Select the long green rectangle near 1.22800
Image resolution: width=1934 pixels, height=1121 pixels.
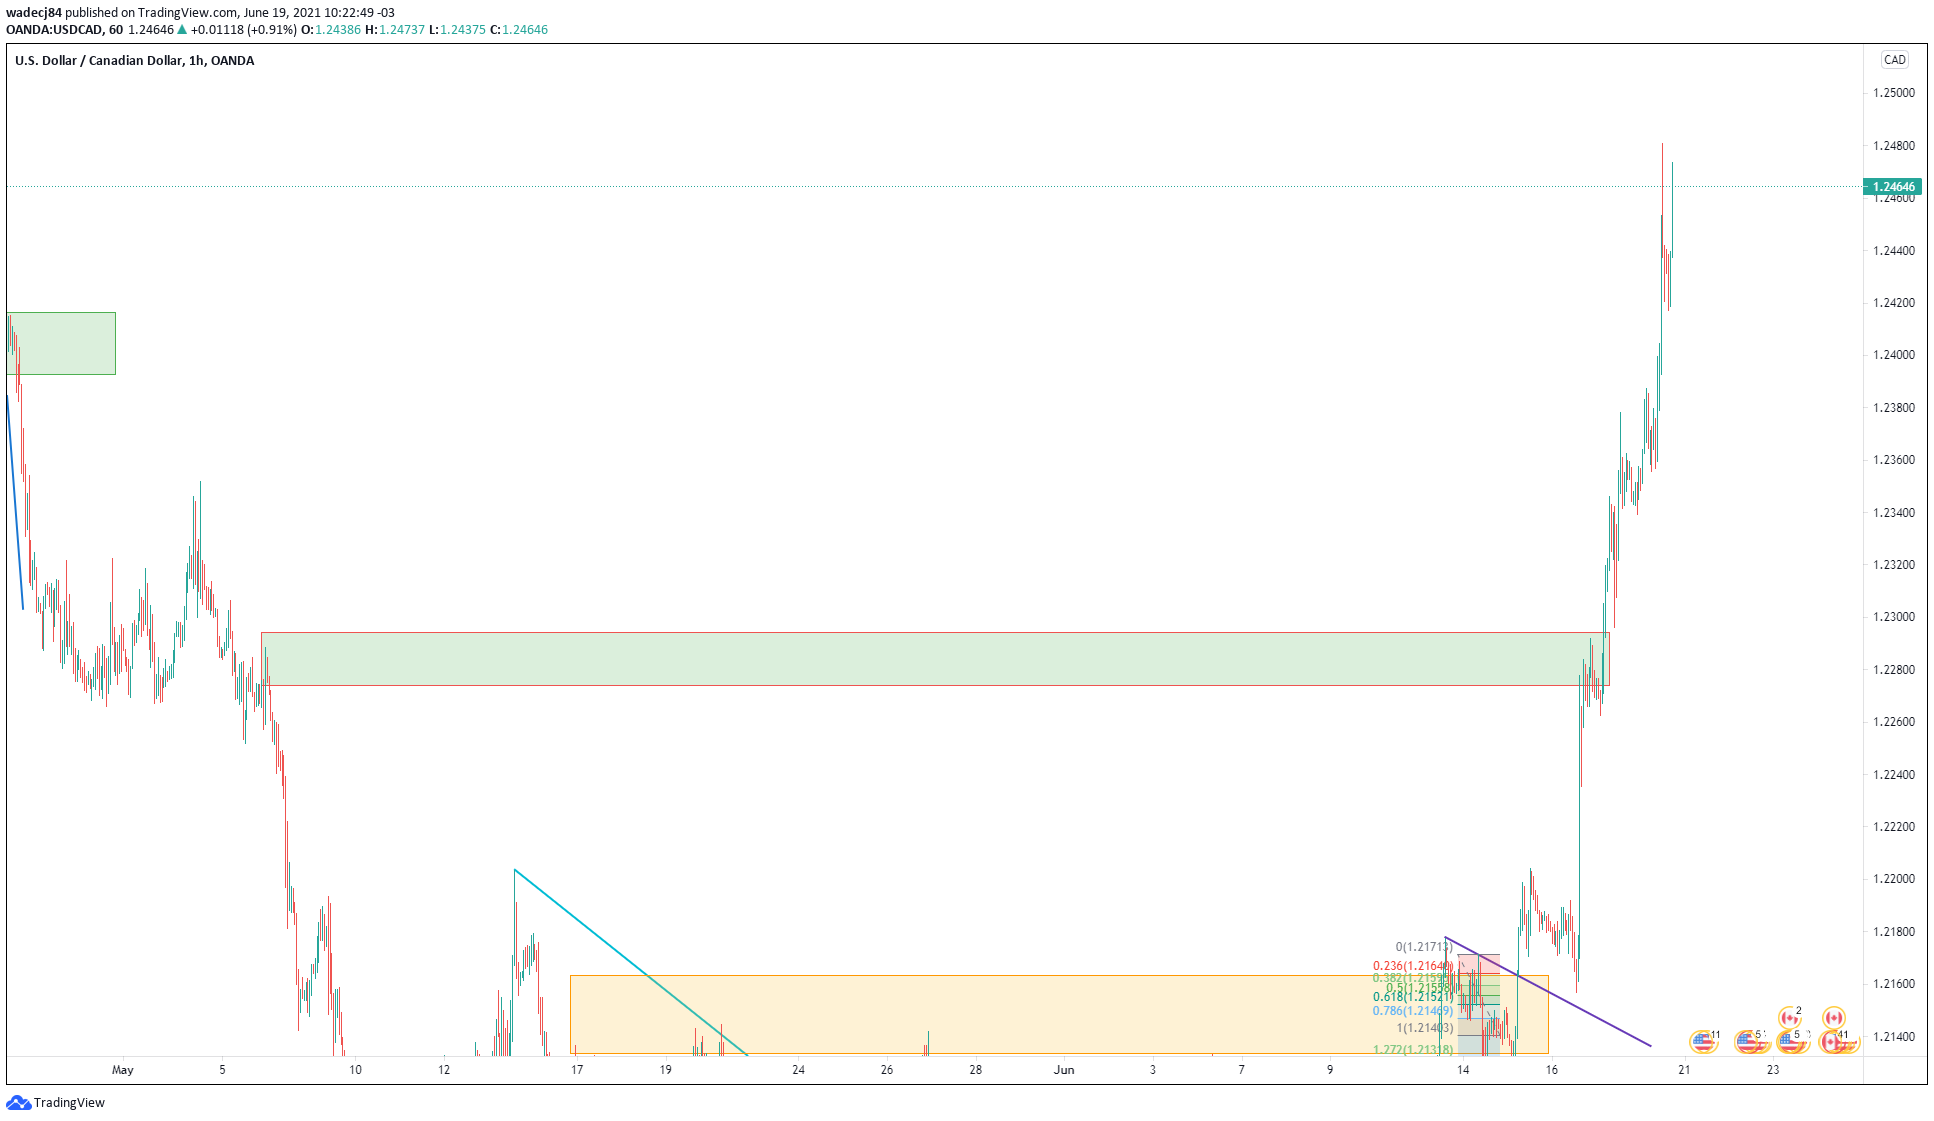[900, 658]
